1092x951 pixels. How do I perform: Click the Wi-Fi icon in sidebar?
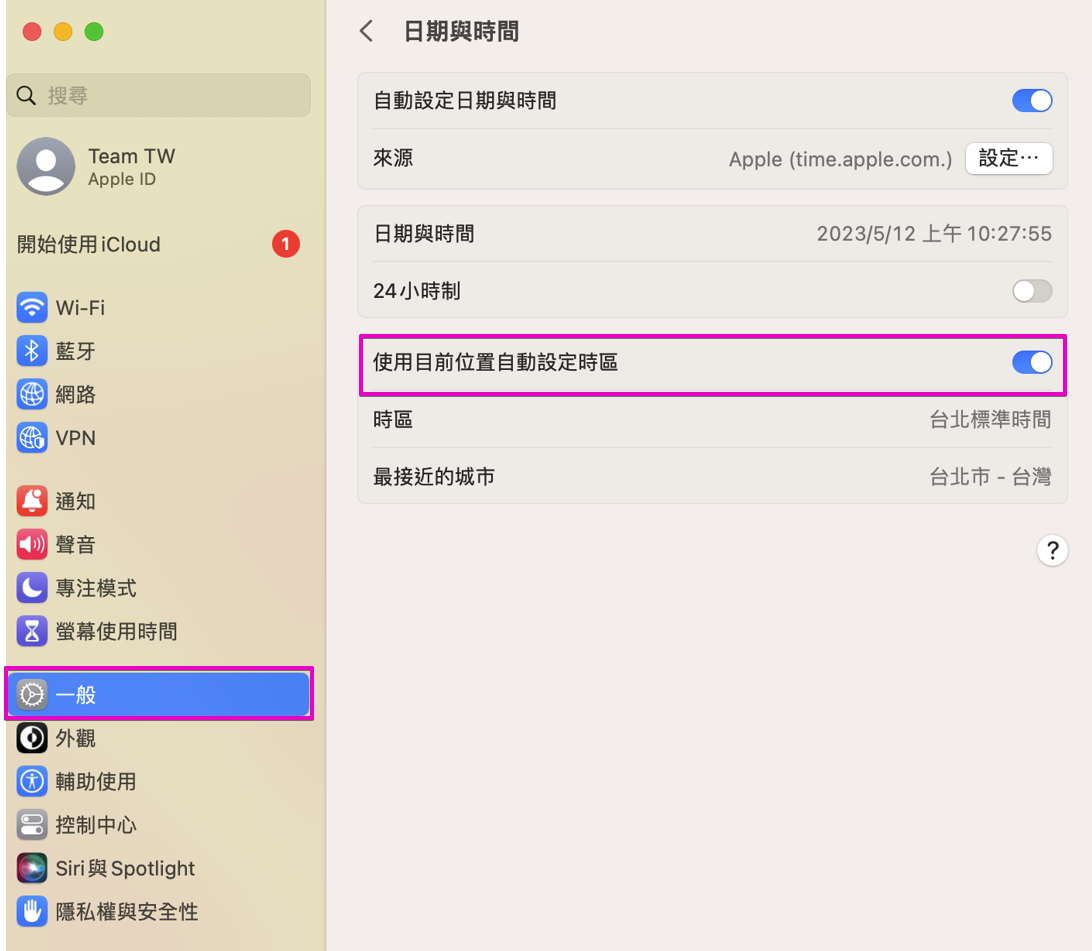tap(32, 308)
